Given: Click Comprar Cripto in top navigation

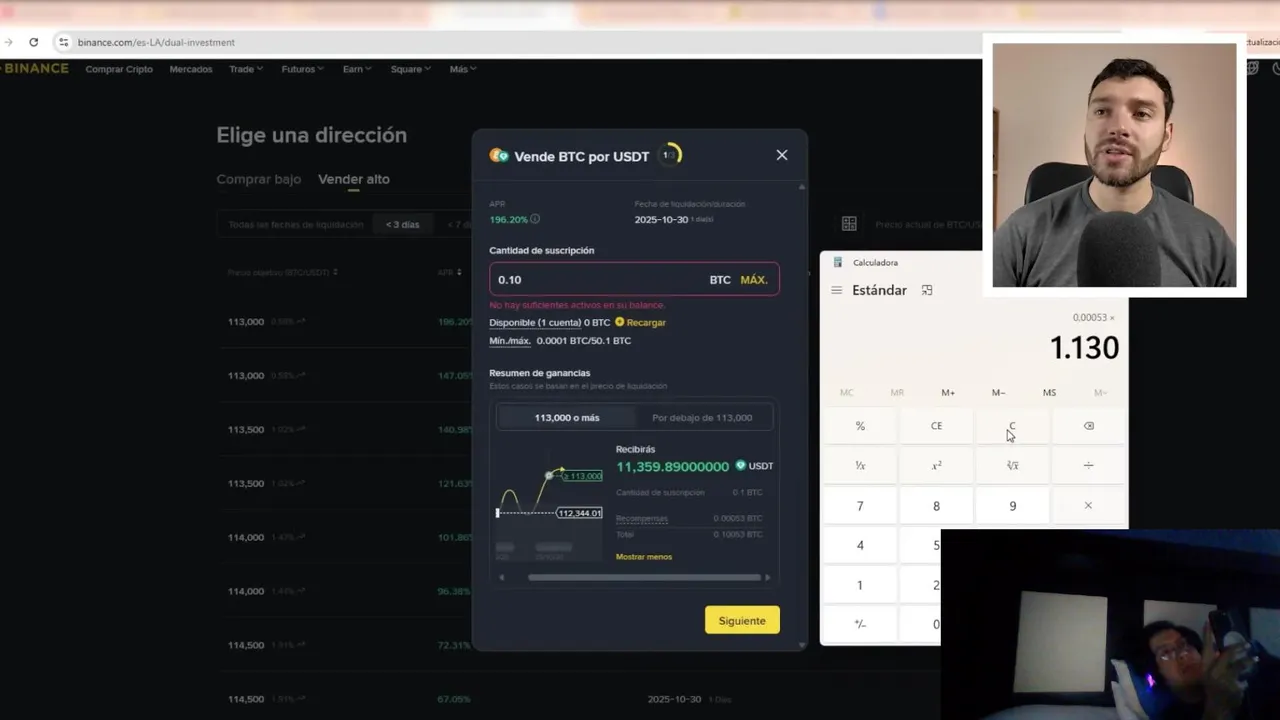Looking at the screenshot, I should 119,69.
